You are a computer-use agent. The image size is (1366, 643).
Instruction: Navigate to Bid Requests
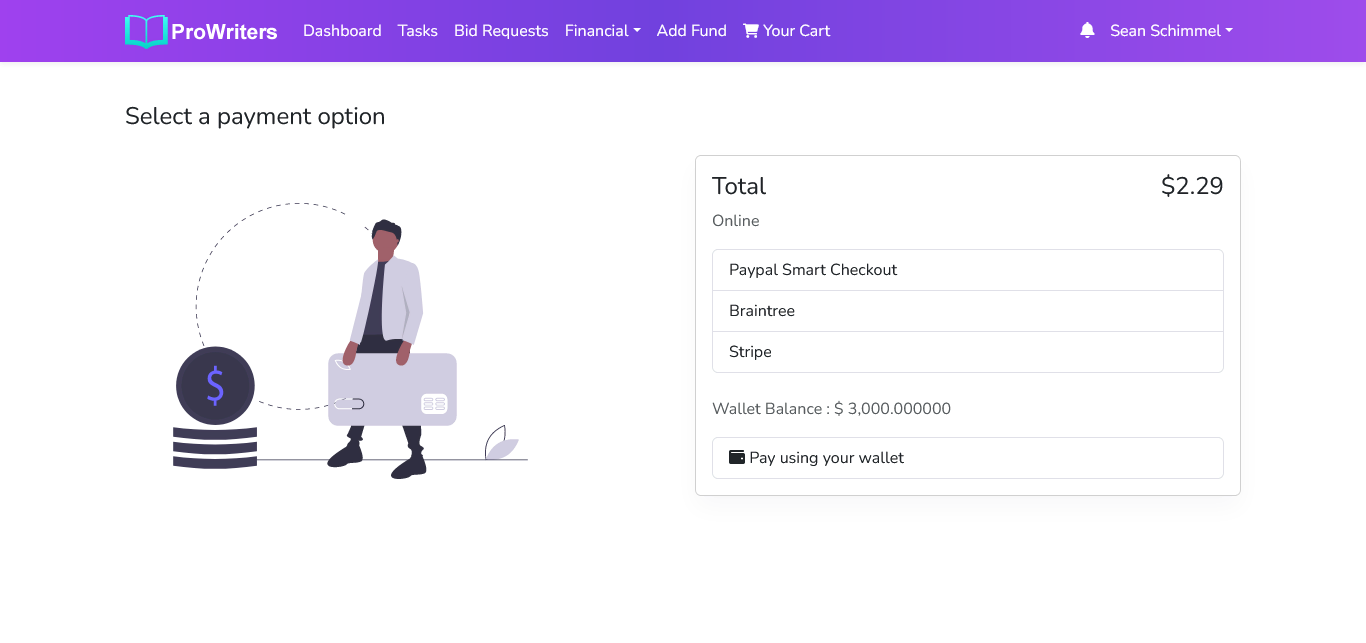501,31
